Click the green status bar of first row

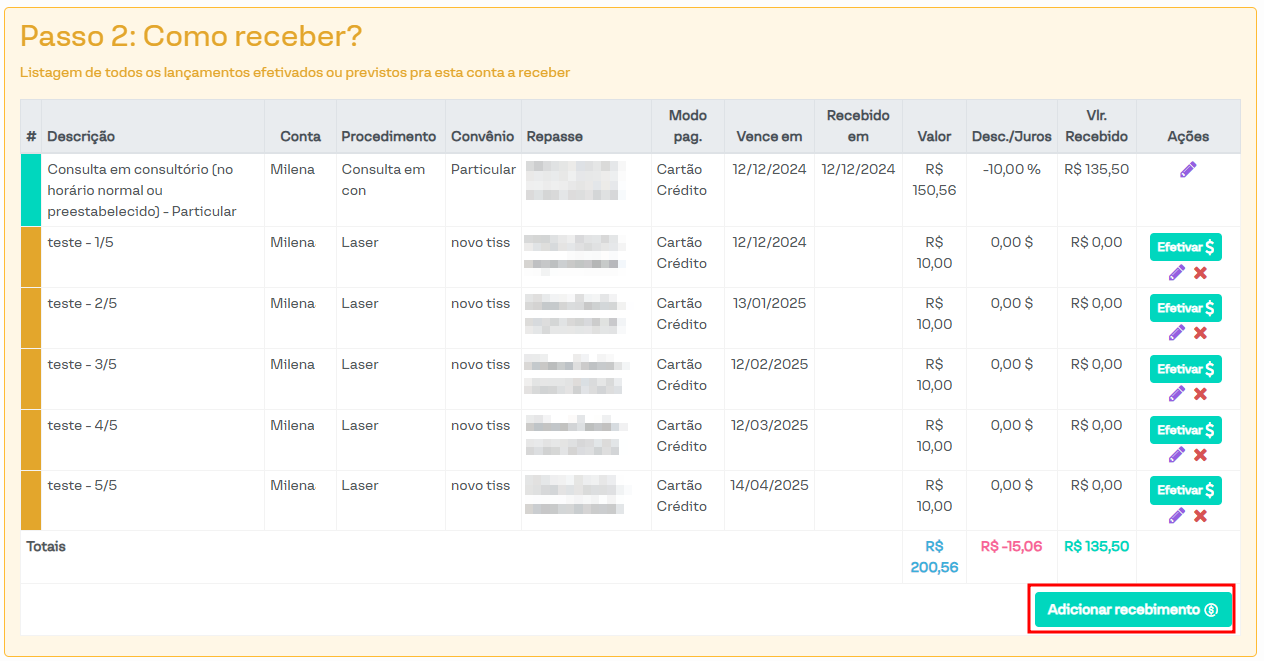[30, 190]
